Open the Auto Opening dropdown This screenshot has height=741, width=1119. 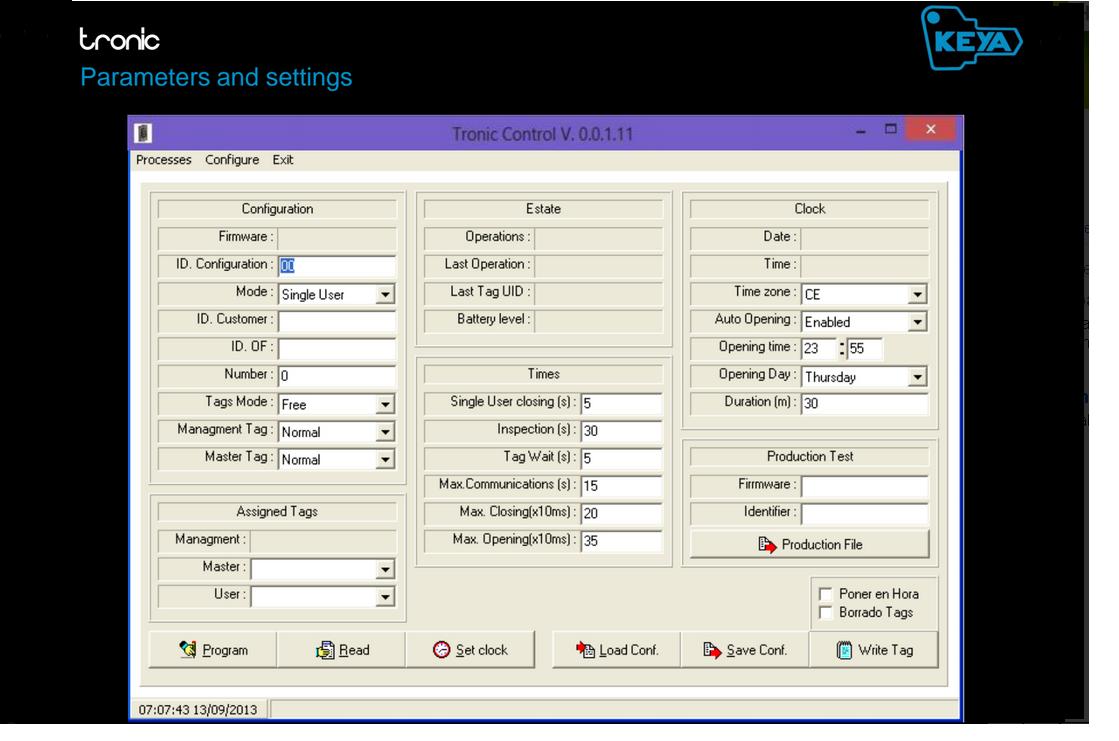[917, 322]
